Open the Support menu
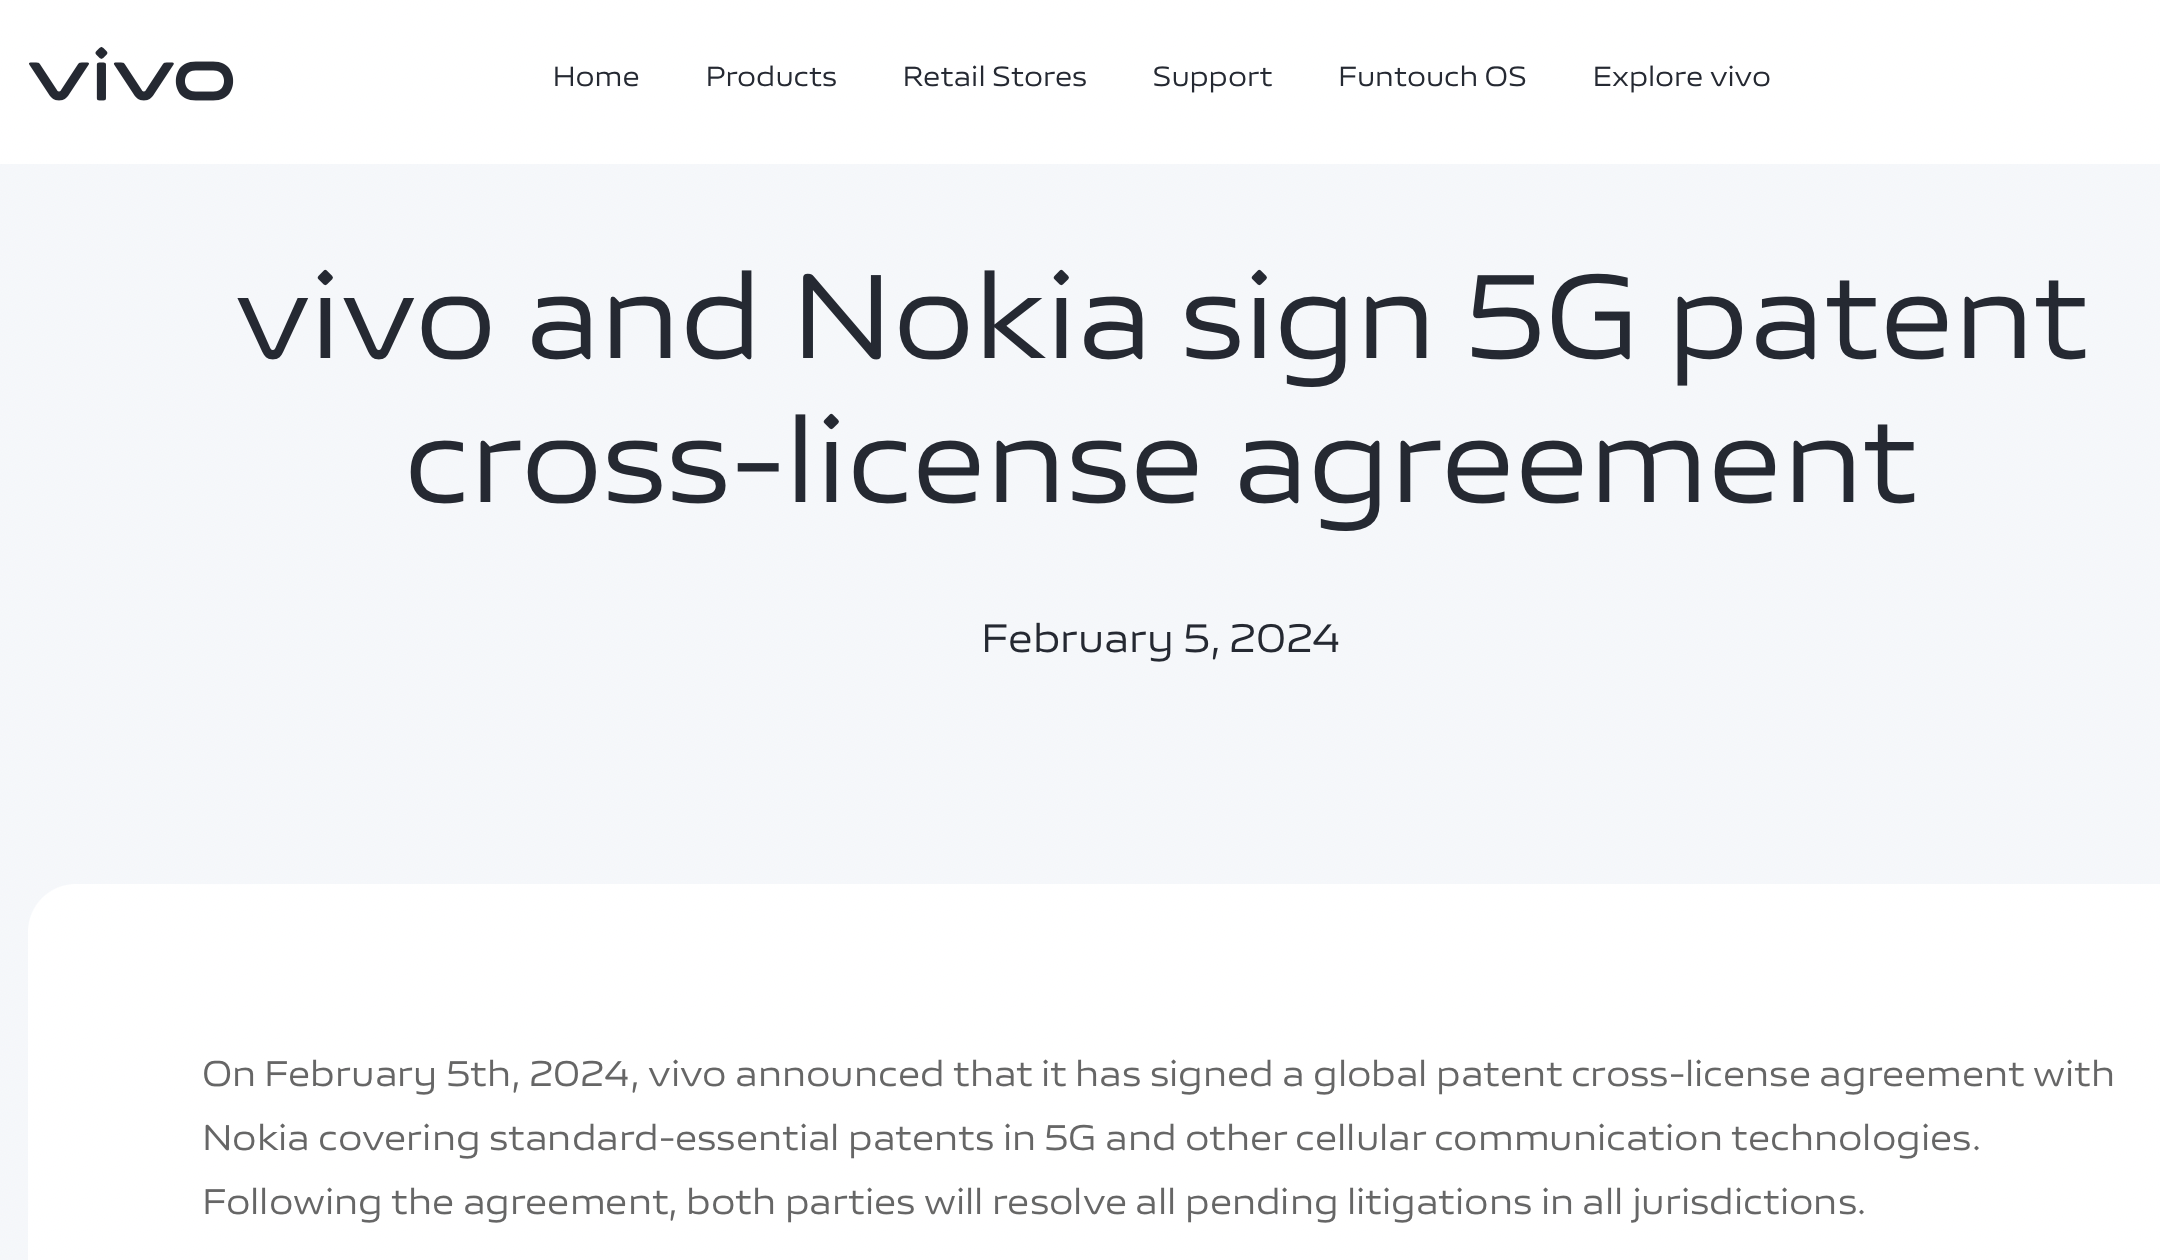This screenshot has height=1260, width=2160. [x=1212, y=77]
